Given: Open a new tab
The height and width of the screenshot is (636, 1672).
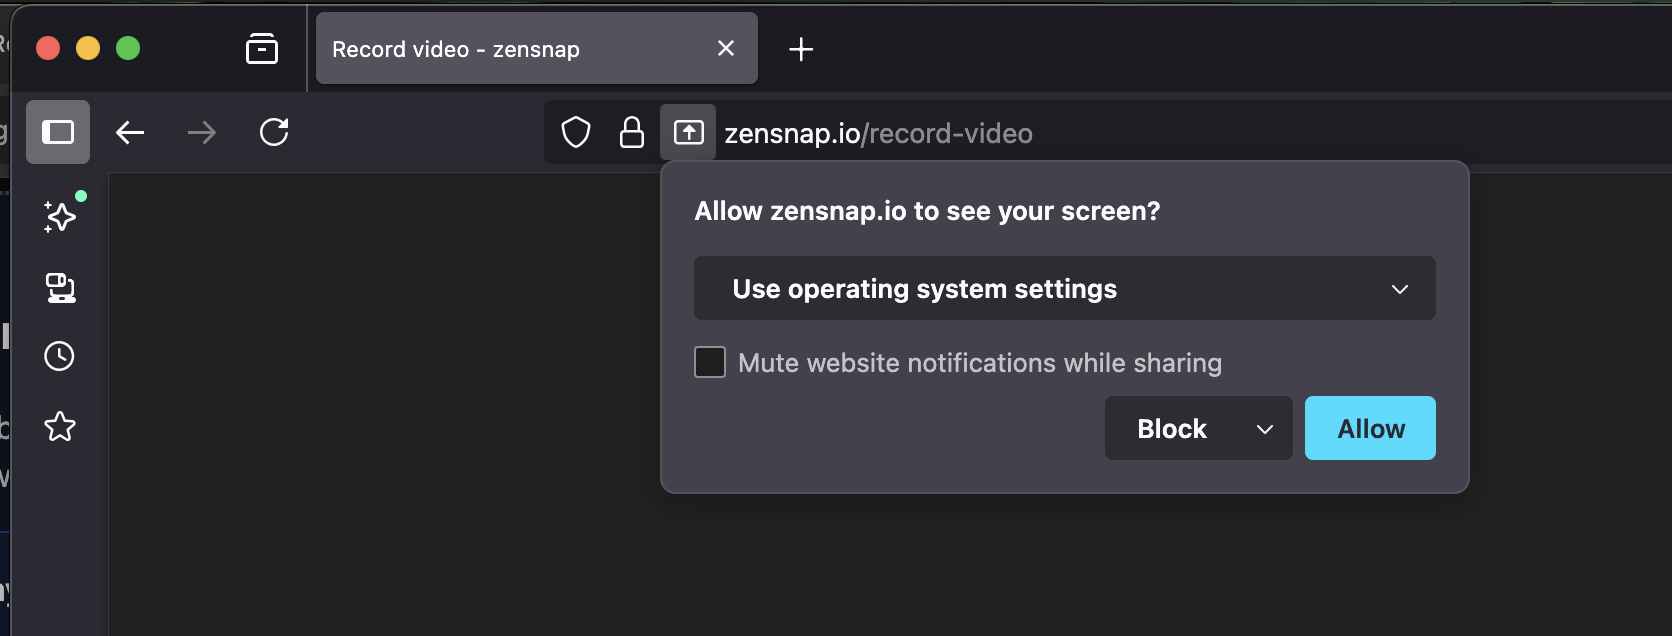Looking at the screenshot, I should (801, 49).
